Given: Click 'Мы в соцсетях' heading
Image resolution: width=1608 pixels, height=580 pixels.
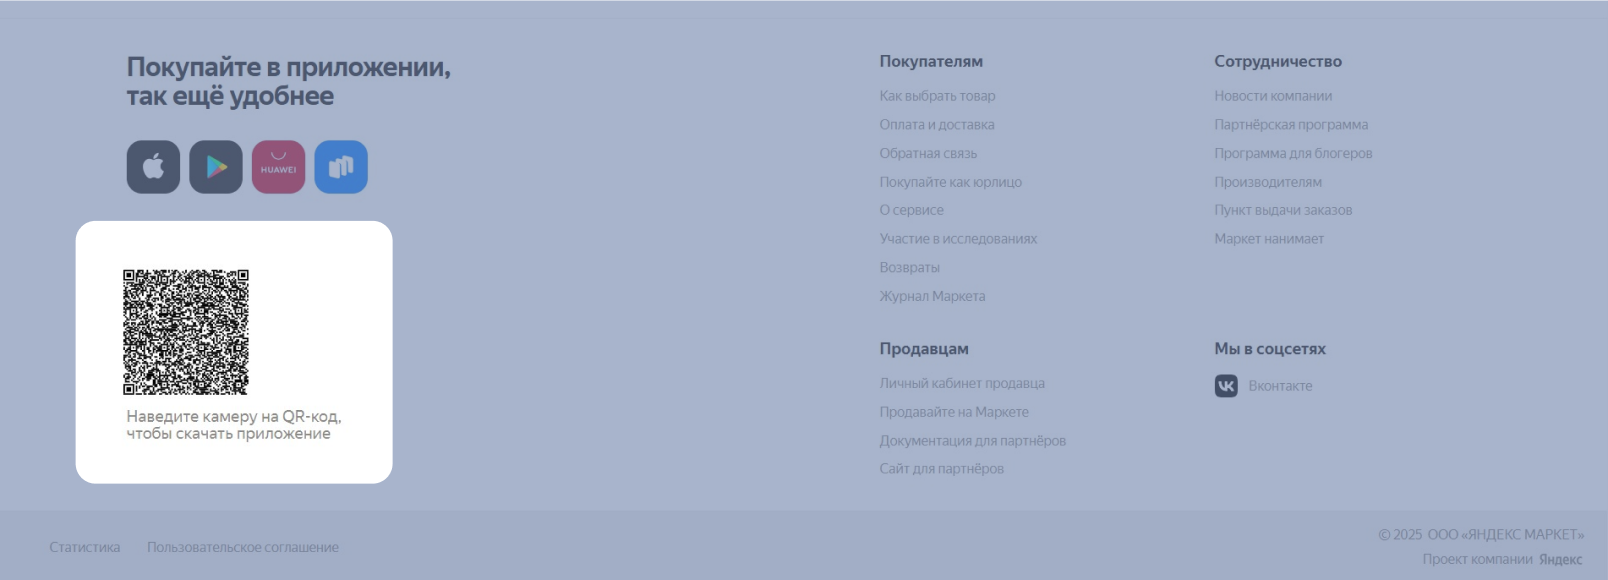Looking at the screenshot, I should [x=1270, y=349].
